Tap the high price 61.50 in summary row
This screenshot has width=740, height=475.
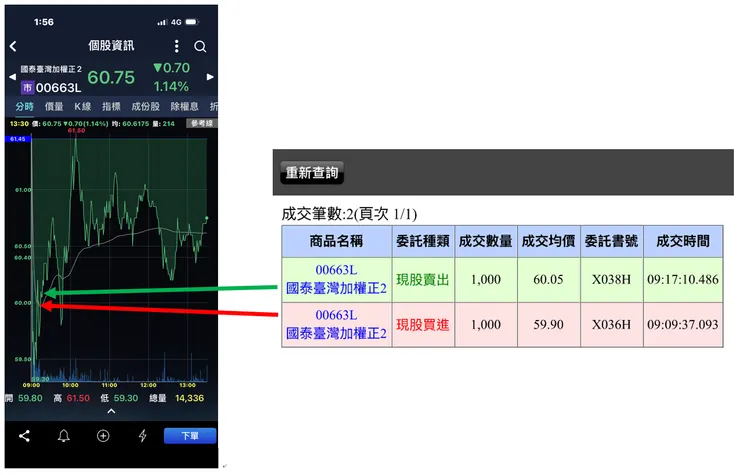pyautogui.click(x=78, y=398)
